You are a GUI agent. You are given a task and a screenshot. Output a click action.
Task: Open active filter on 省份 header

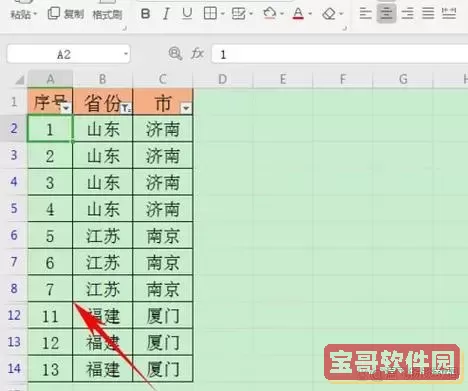[x=126, y=108]
